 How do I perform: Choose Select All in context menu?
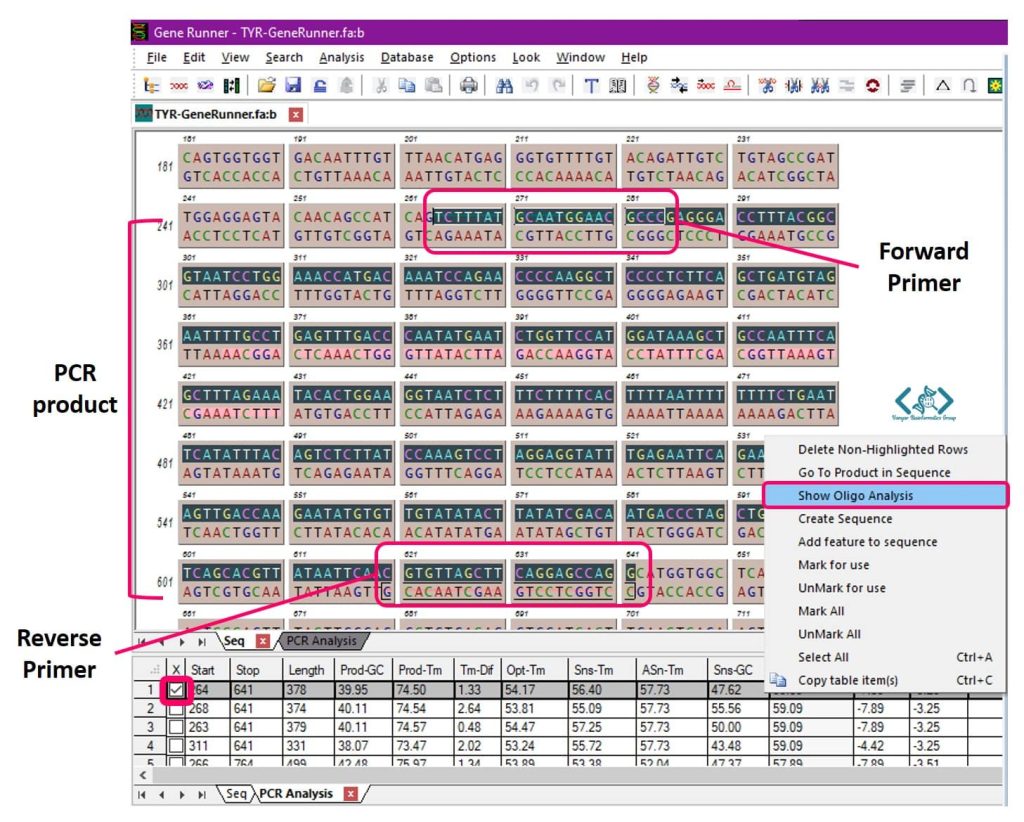point(885,657)
